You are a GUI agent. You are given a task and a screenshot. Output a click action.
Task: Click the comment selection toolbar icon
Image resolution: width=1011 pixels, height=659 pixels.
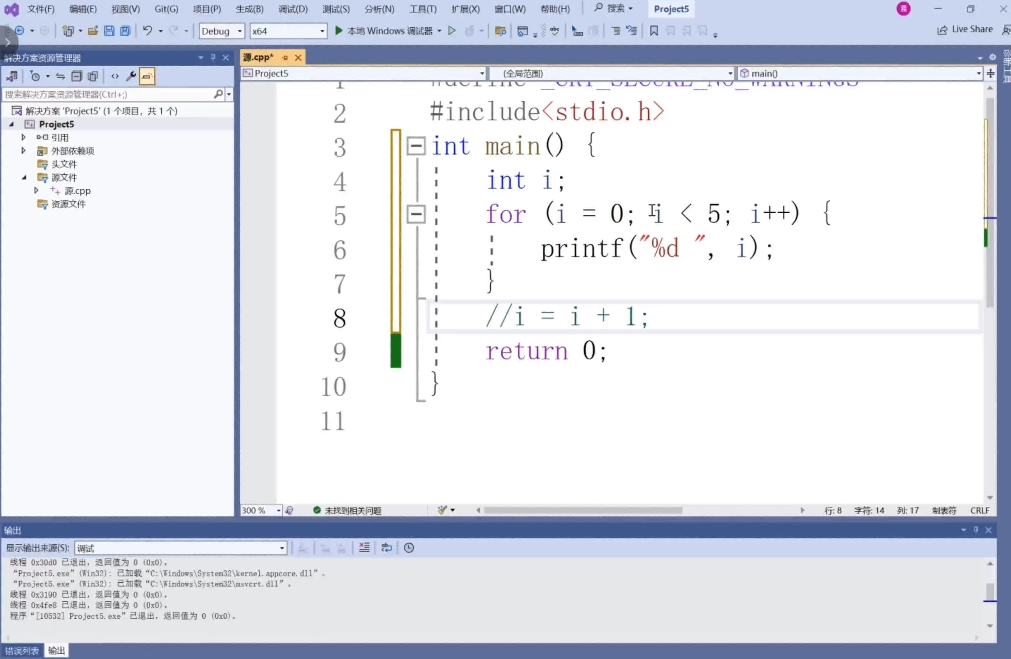616,30
